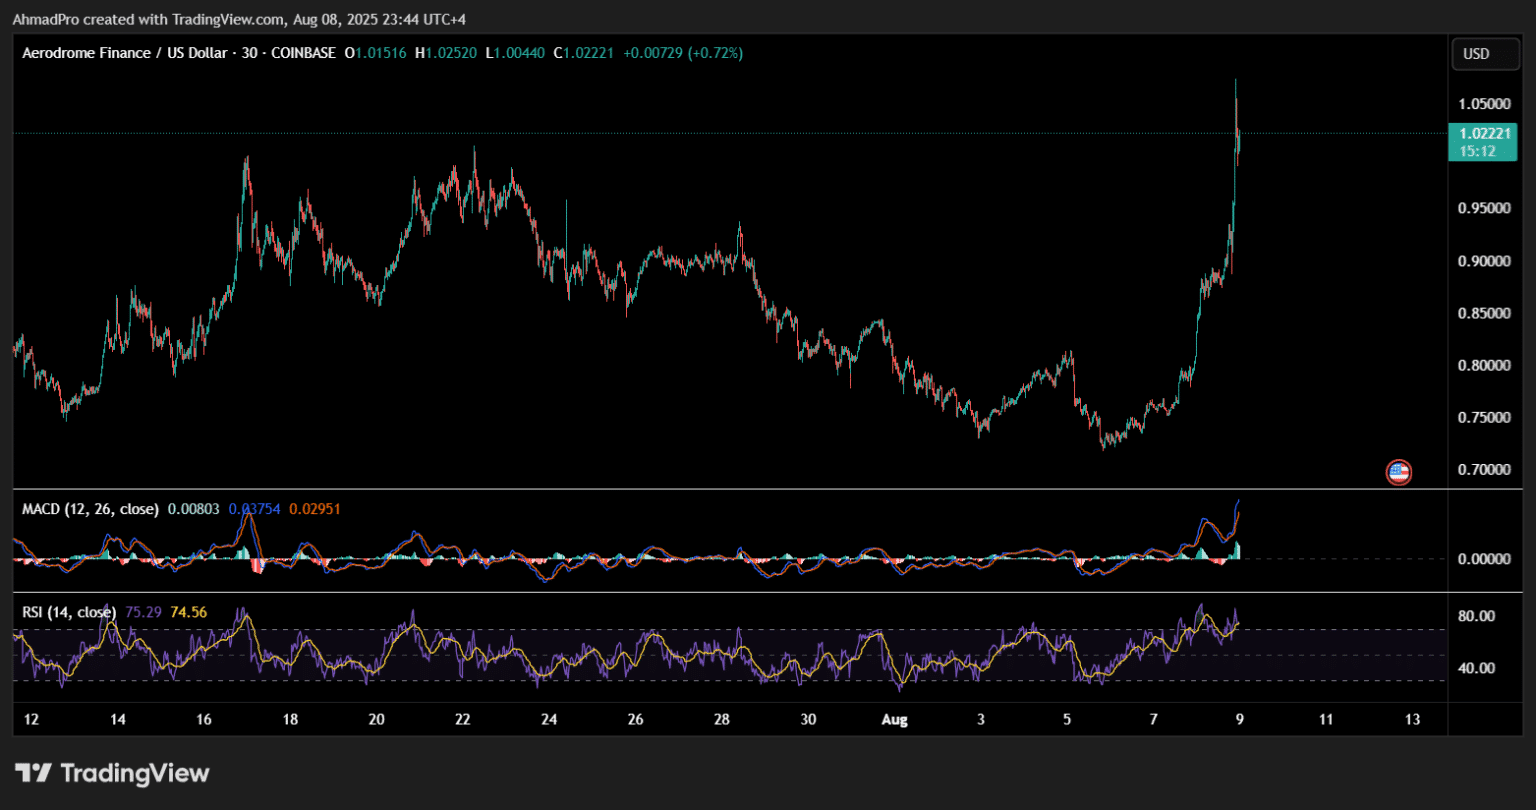Click the 0.70000 price scale label

1484,469
